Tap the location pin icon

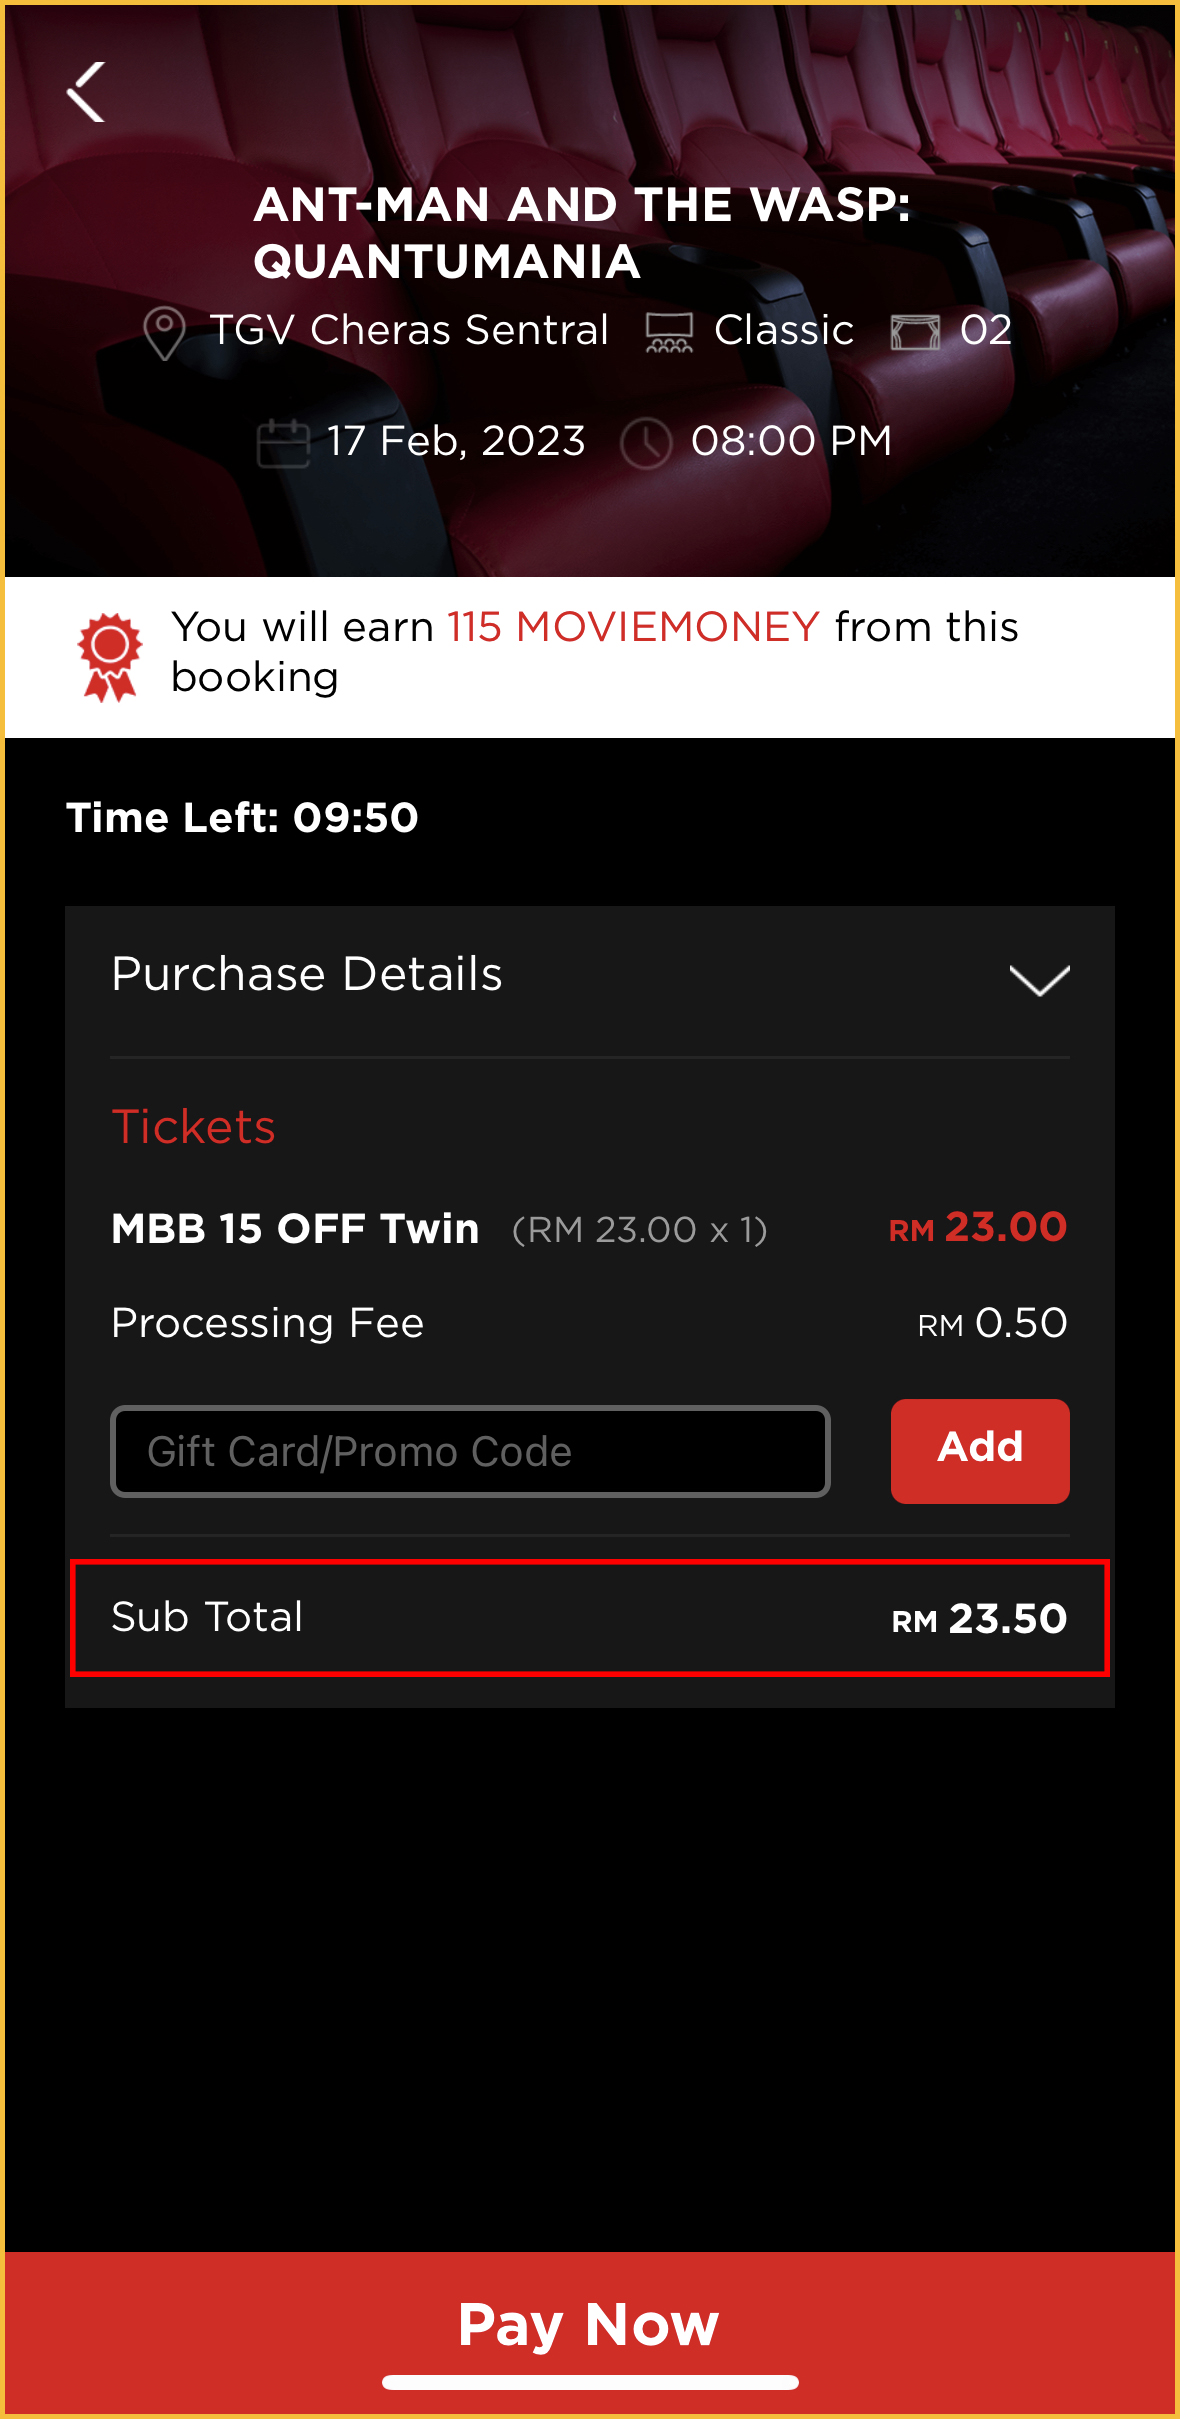[164, 332]
